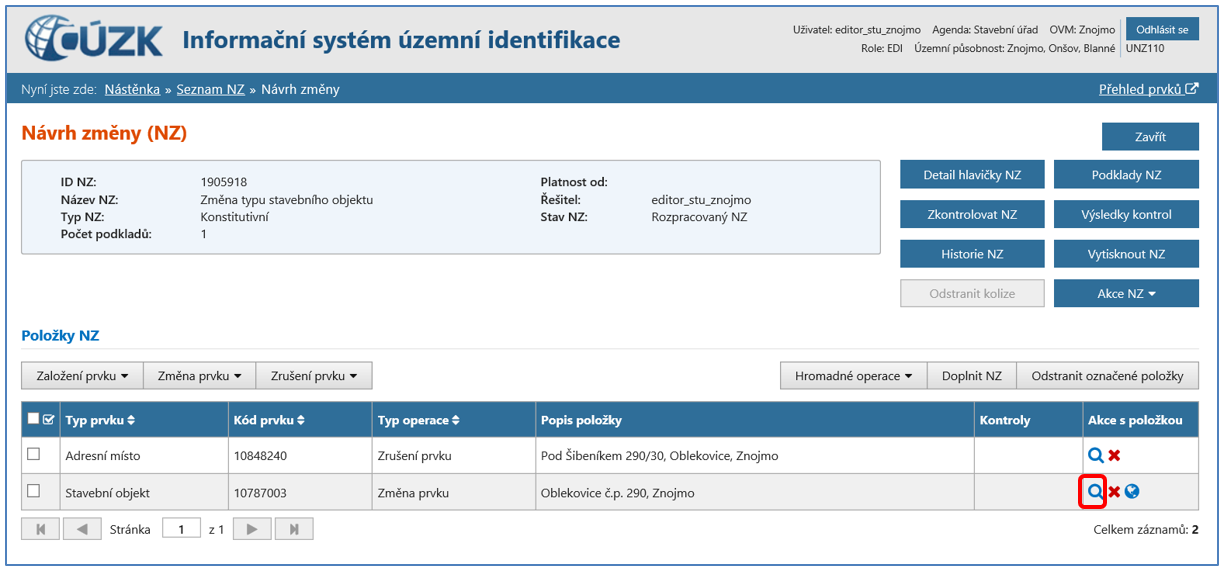This screenshot has width=1219, height=569.
Task: Tick the Stavební objekt row checkbox
Action: coord(34,491)
